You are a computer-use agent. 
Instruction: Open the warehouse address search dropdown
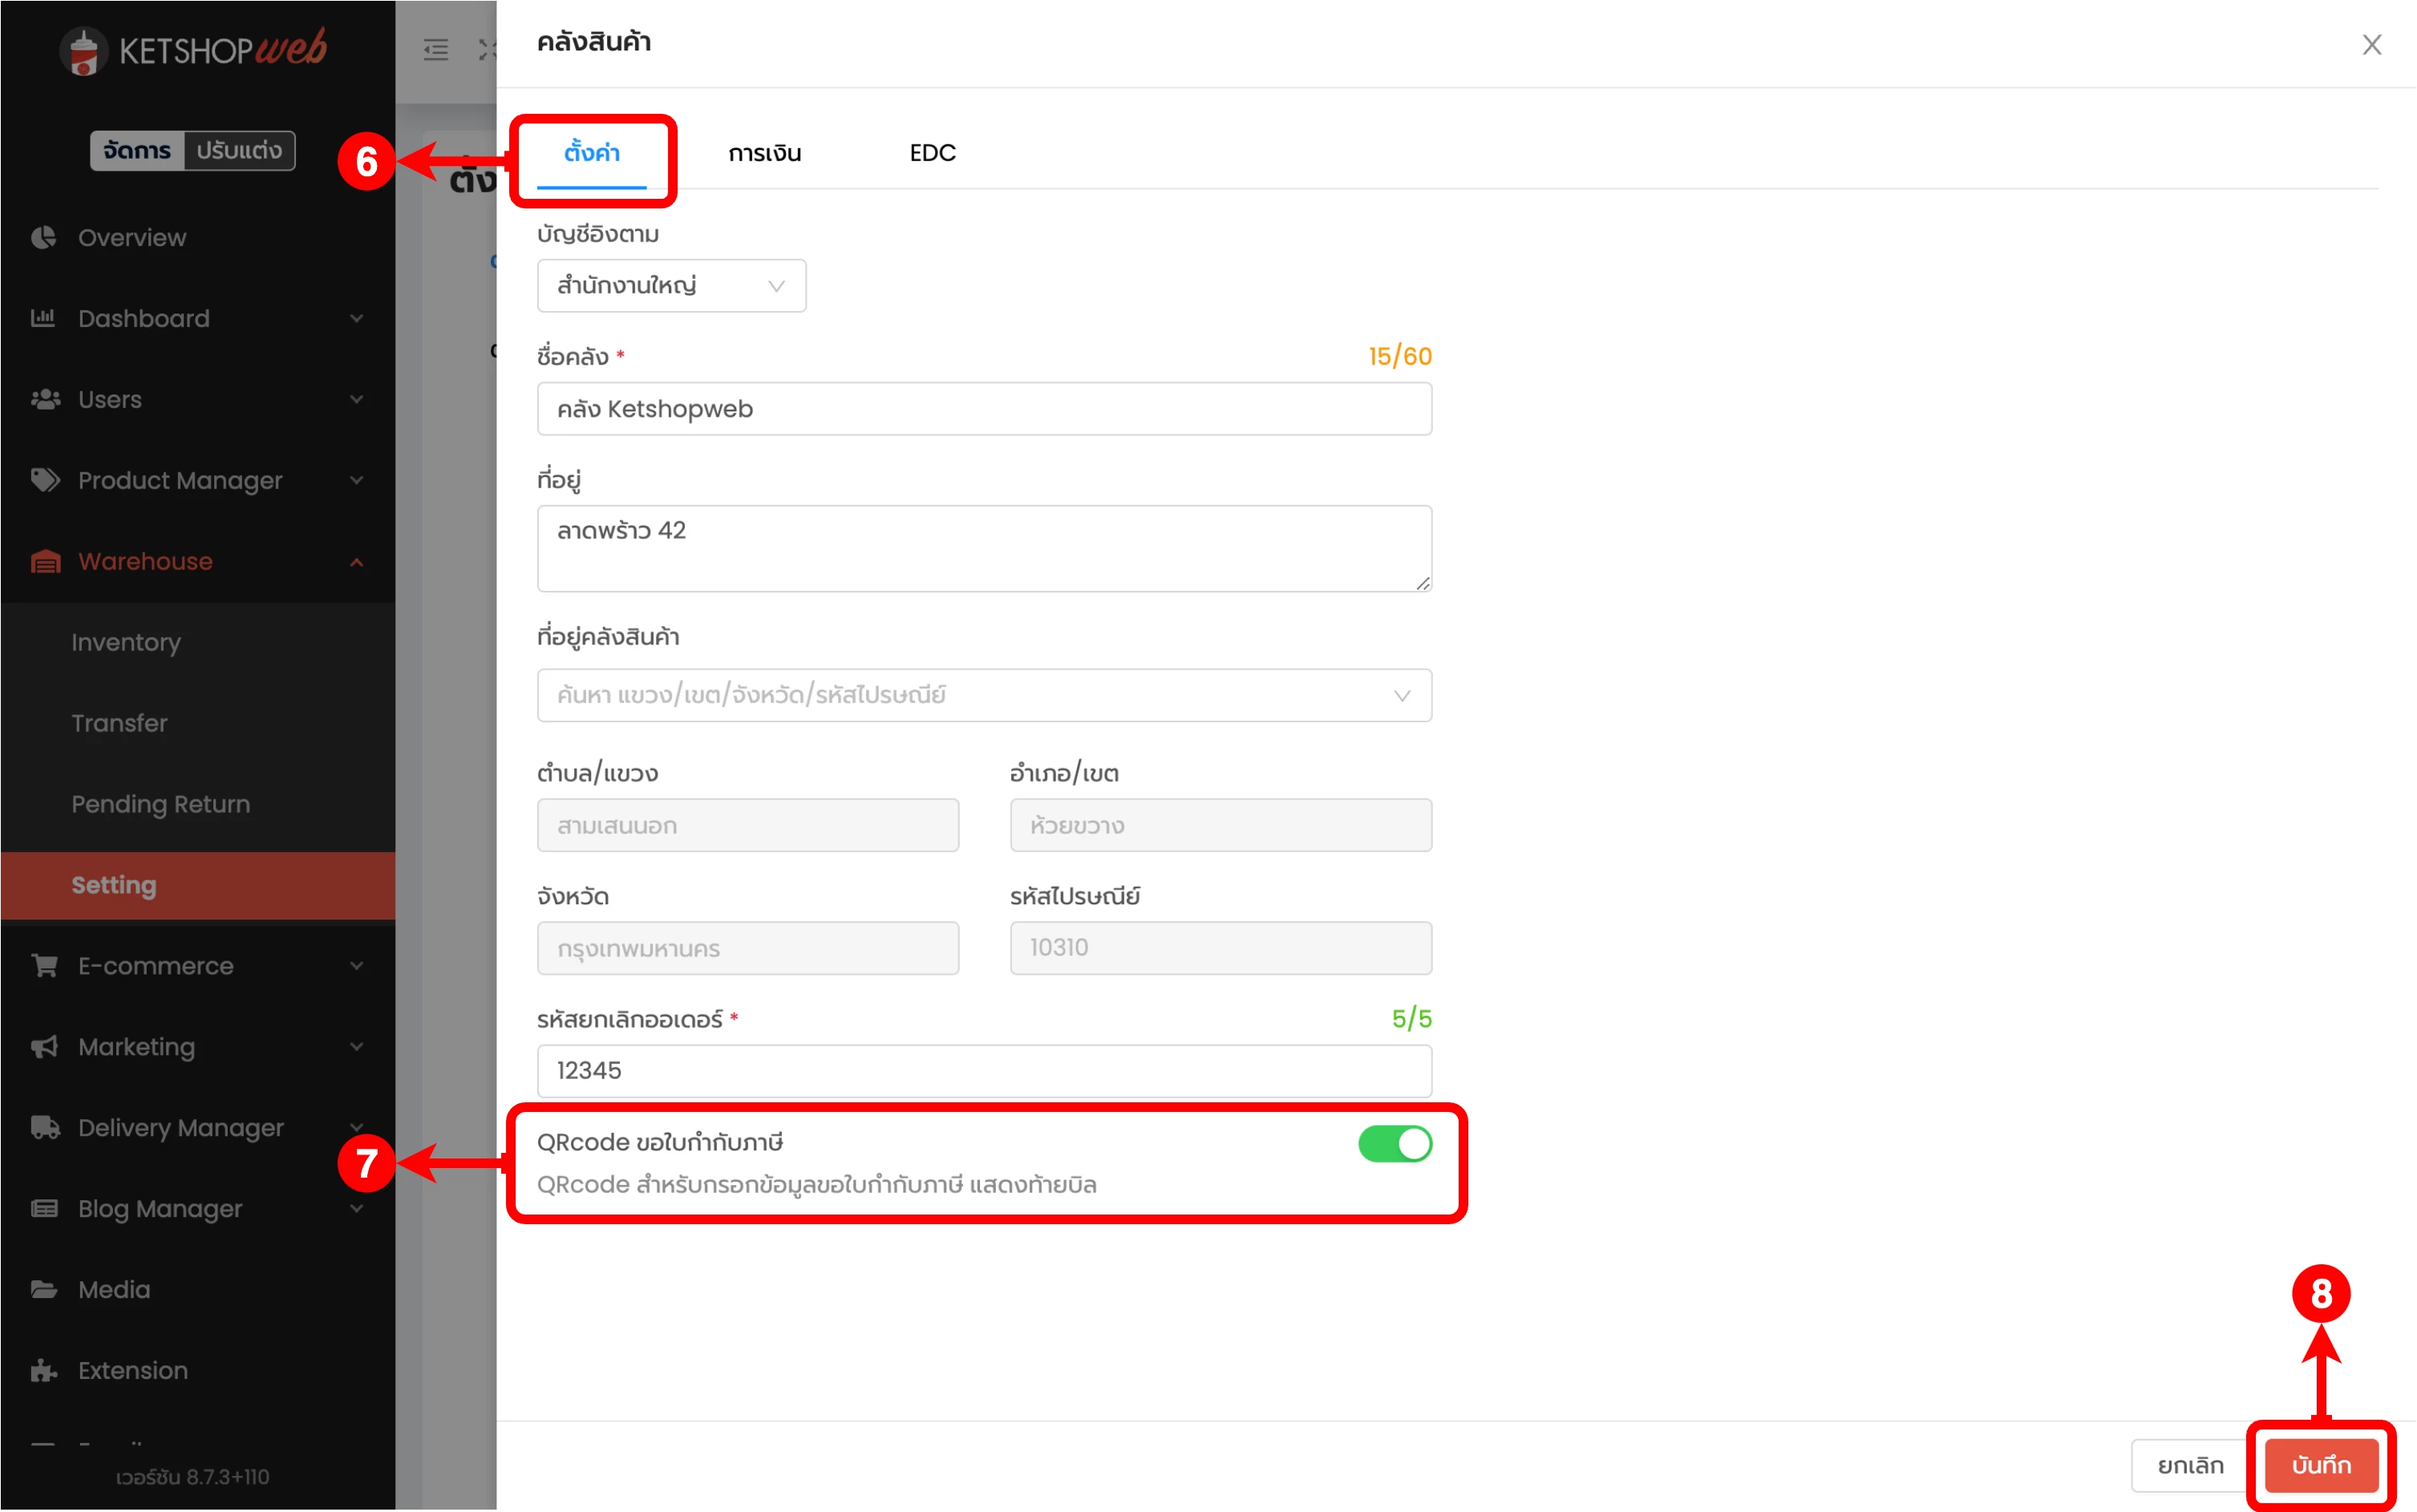pos(983,695)
